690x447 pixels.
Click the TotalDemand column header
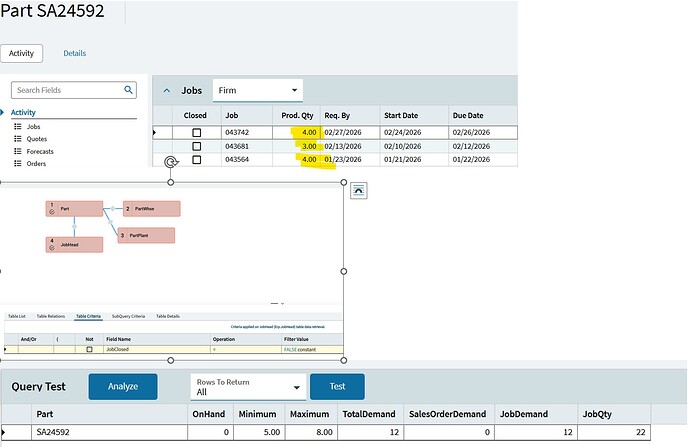(369, 414)
